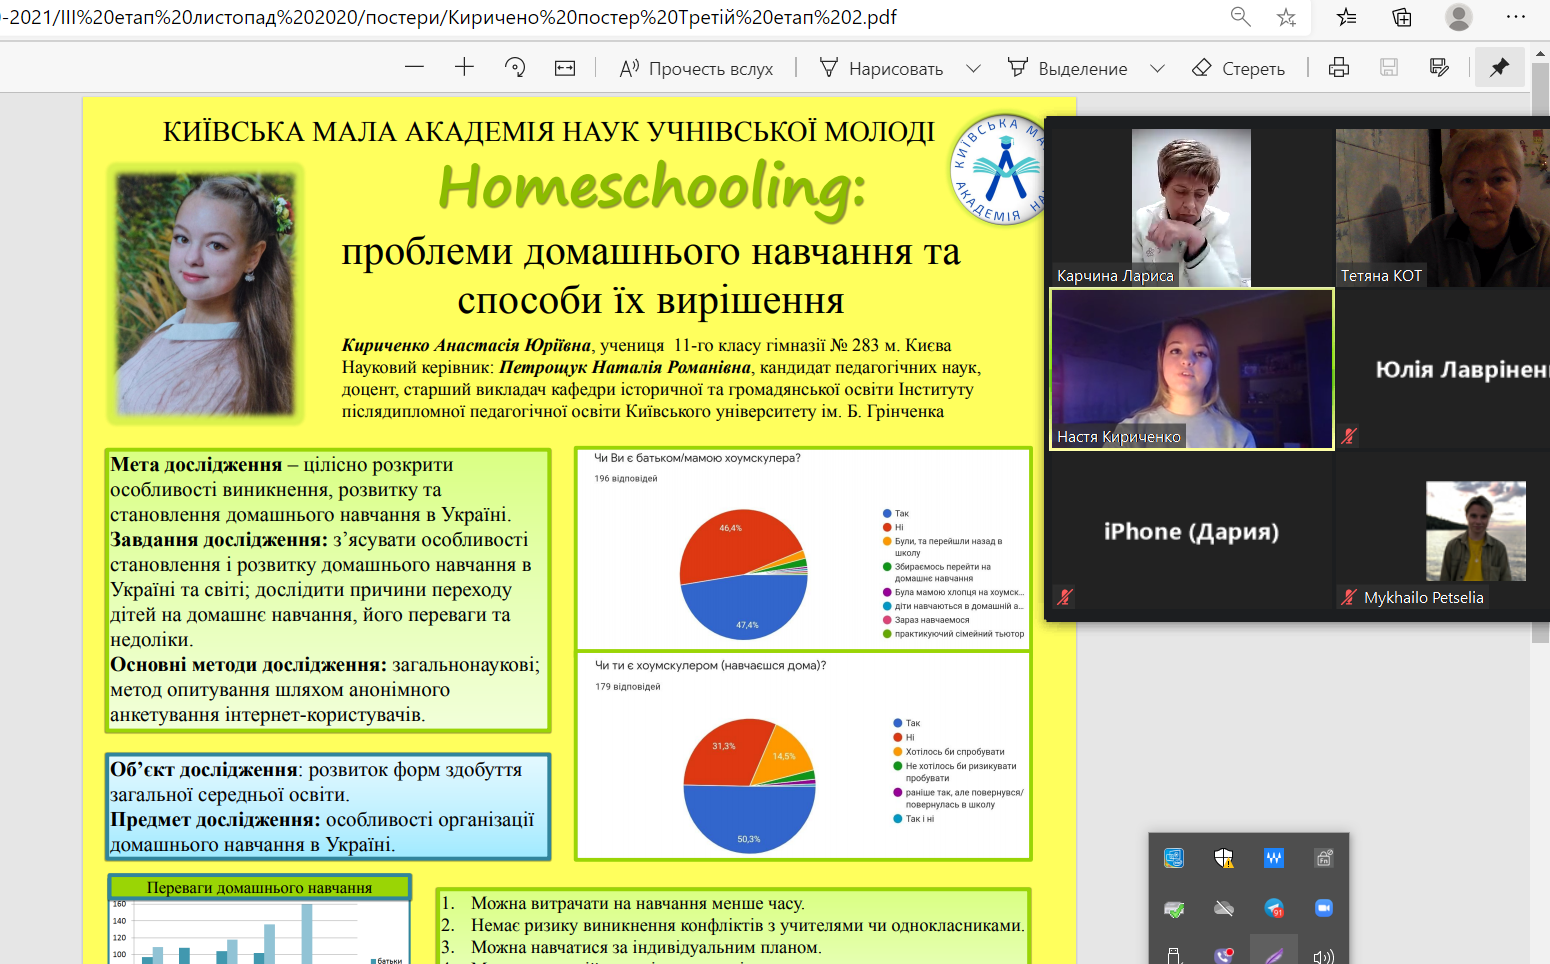Select the Стереть eraser tool

tap(1238, 68)
